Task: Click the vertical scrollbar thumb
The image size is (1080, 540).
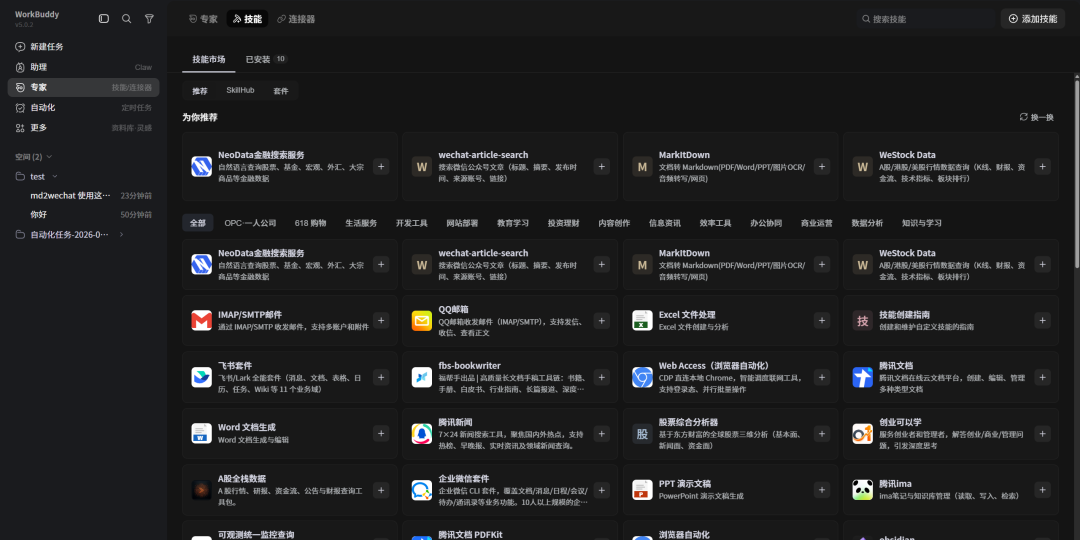Action: pos(1077,174)
